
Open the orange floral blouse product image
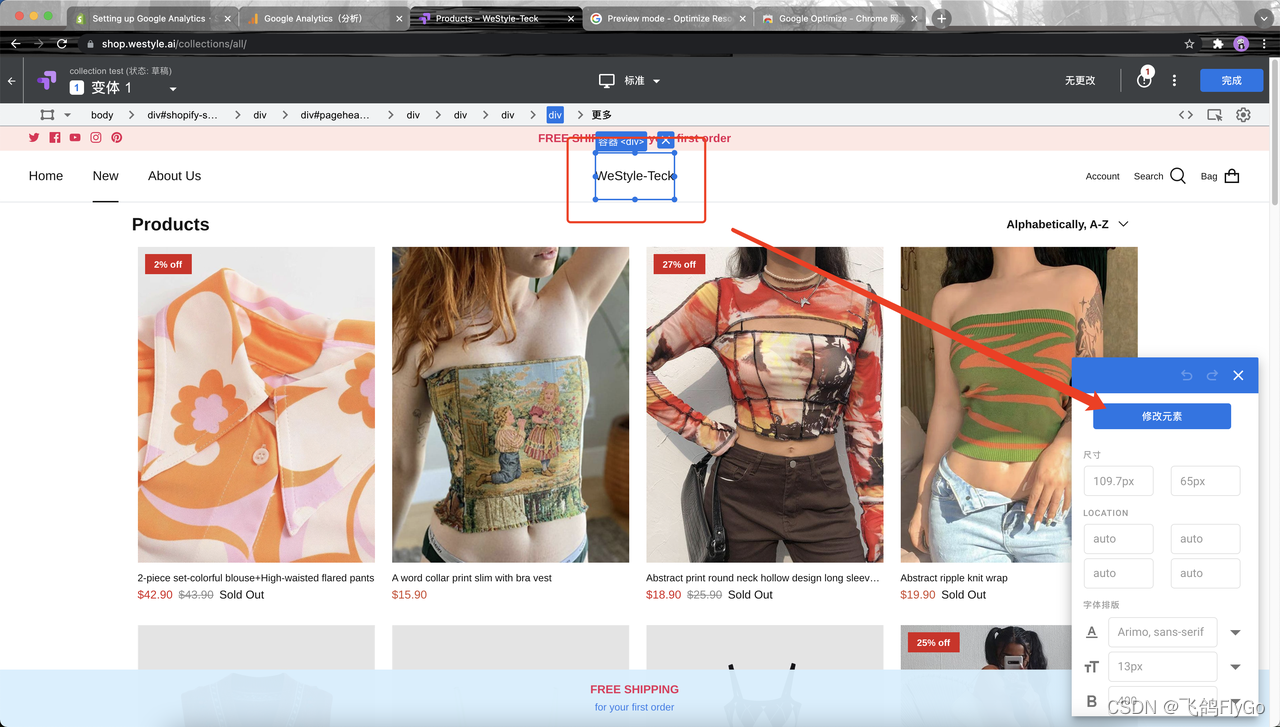click(x=256, y=405)
